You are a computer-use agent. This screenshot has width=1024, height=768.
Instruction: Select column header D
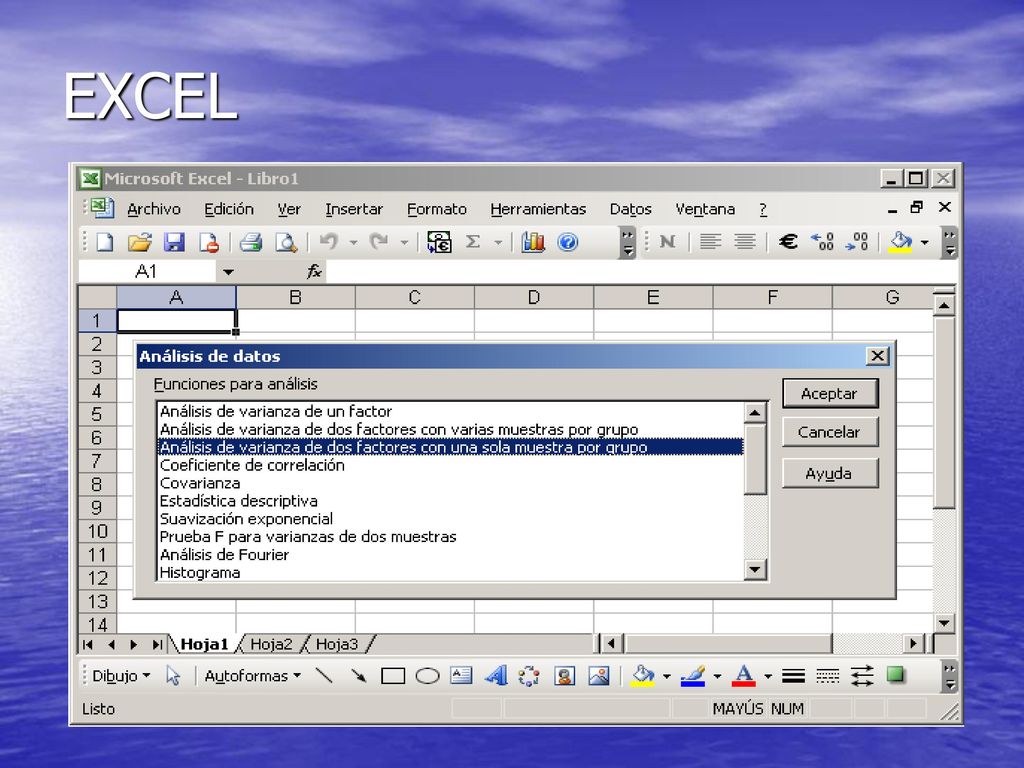point(534,298)
